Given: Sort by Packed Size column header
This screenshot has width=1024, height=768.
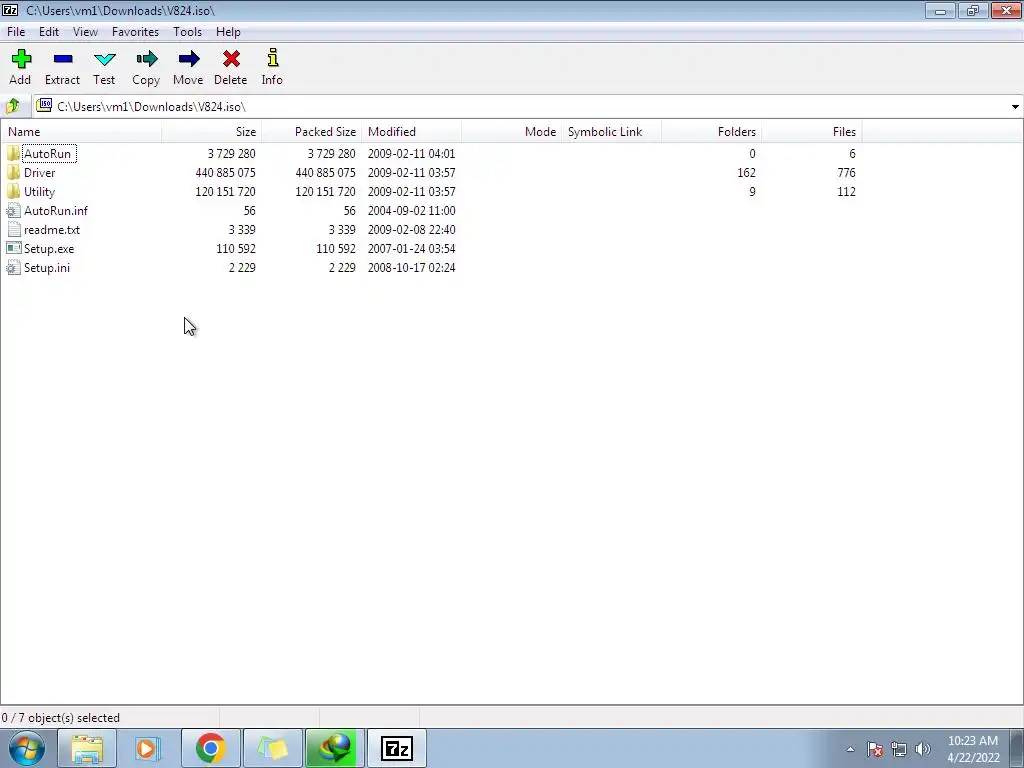Looking at the screenshot, I should (x=312, y=132).
